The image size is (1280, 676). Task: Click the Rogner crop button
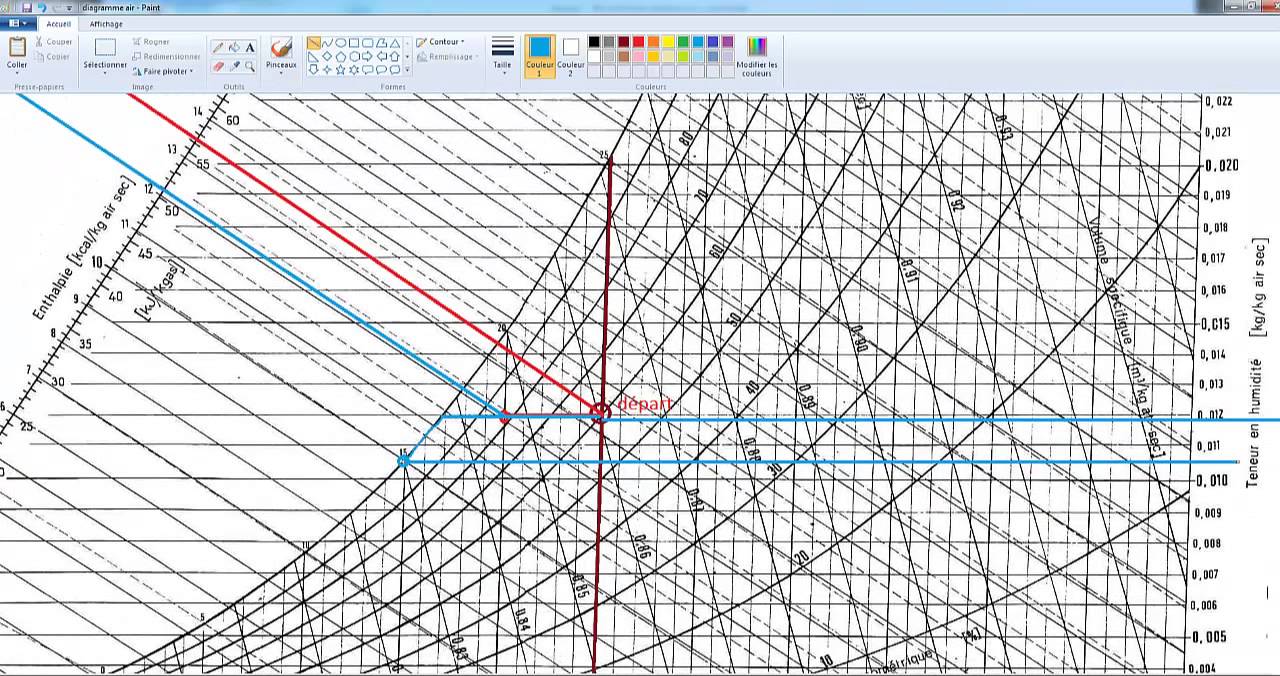click(150, 42)
